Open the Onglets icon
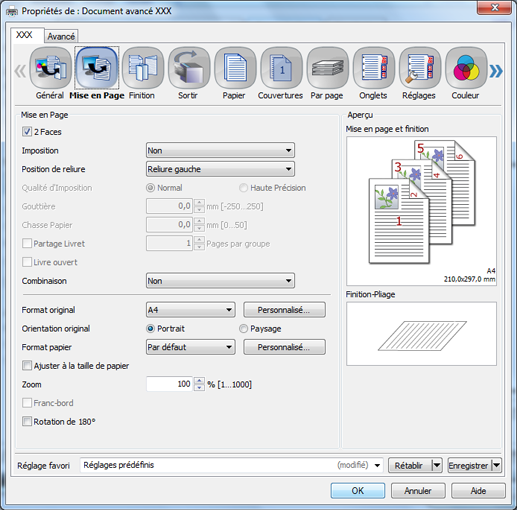 pyautogui.click(x=374, y=68)
